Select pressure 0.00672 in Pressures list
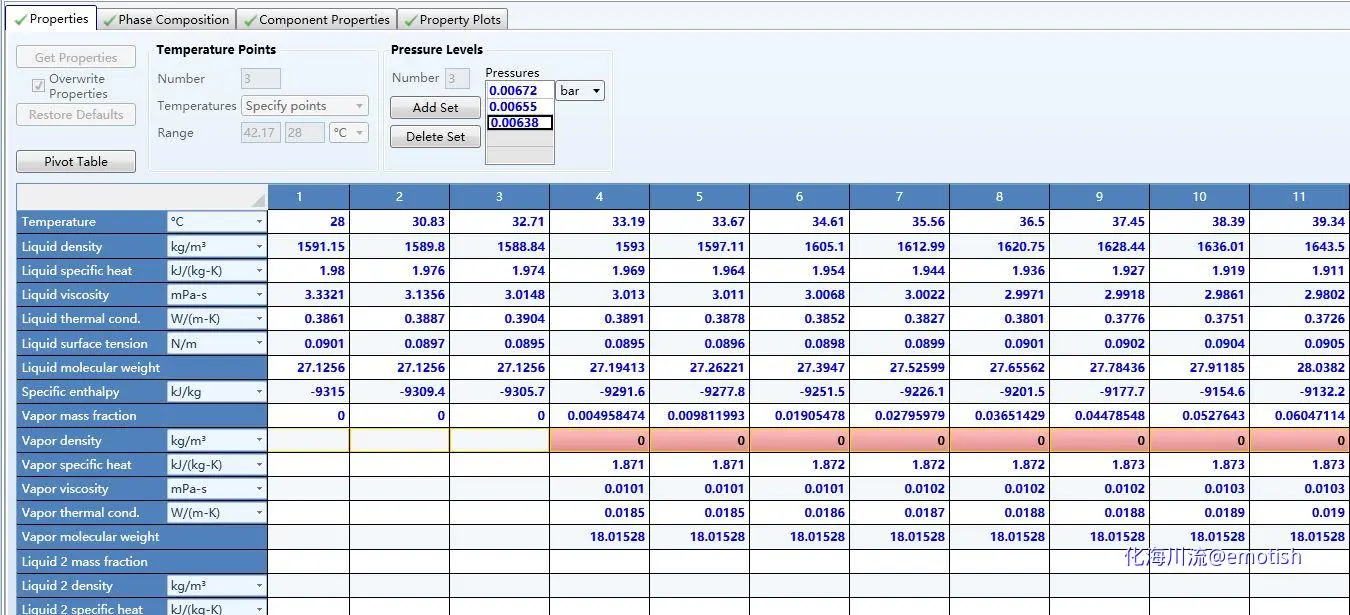The width and height of the screenshot is (1350, 615). pos(520,90)
